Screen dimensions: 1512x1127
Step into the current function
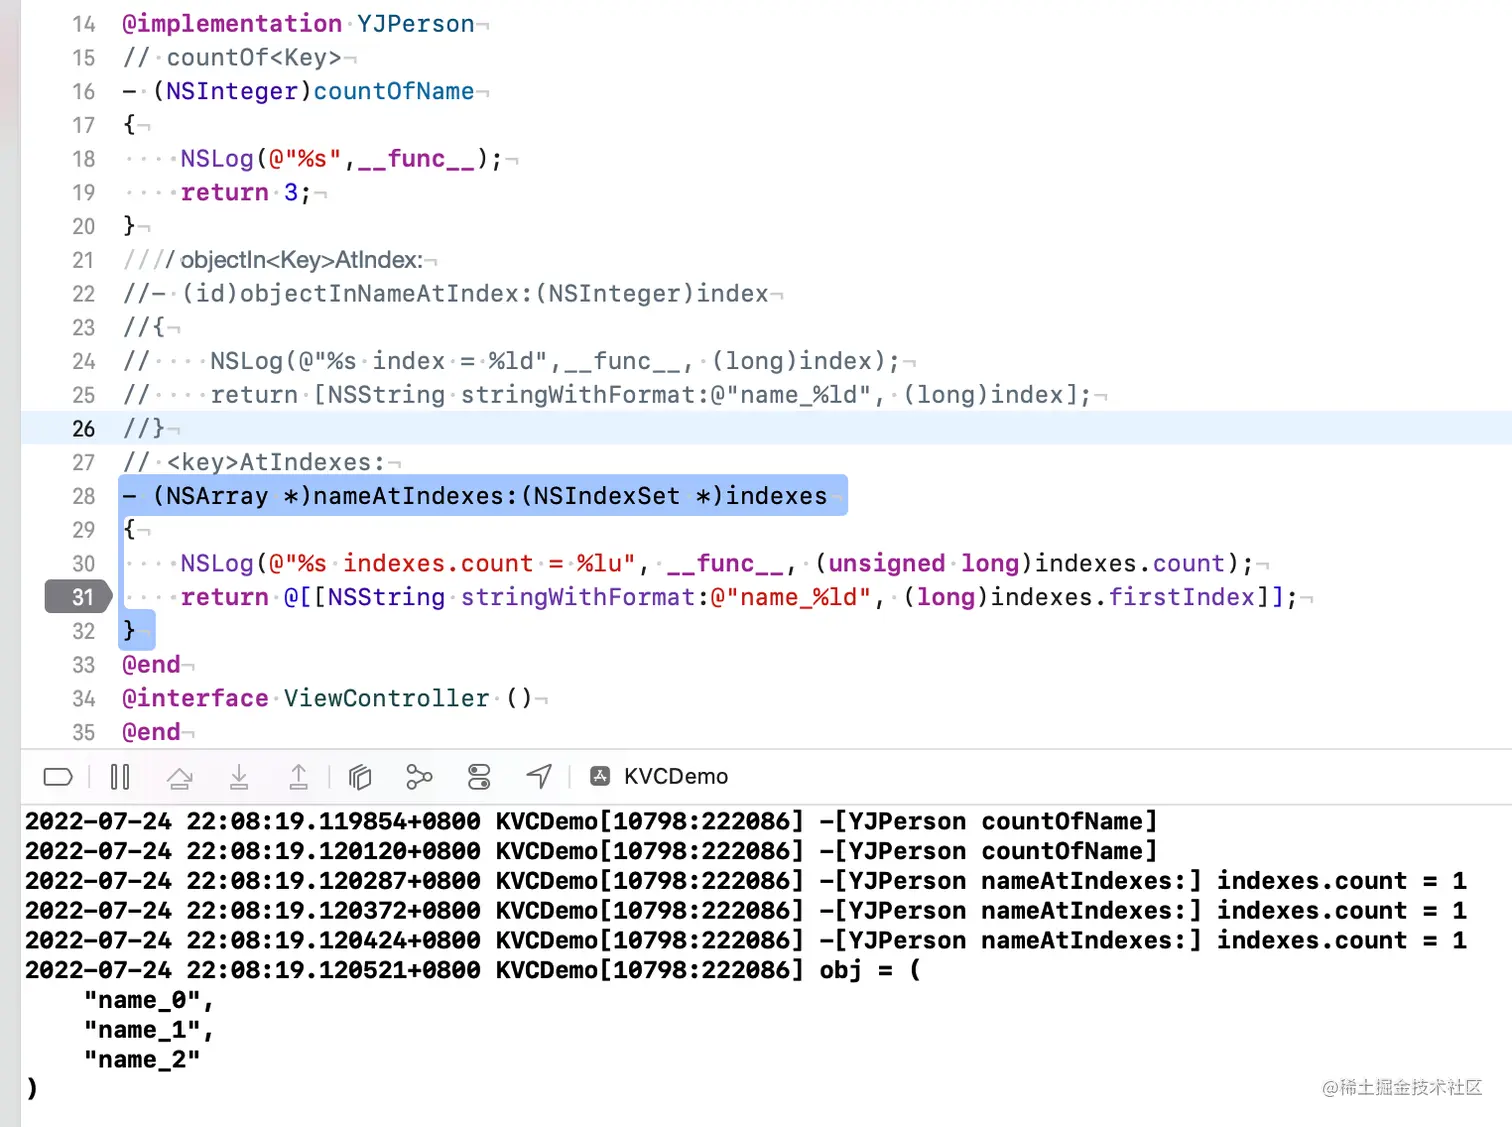pyautogui.click(x=239, y=777)
